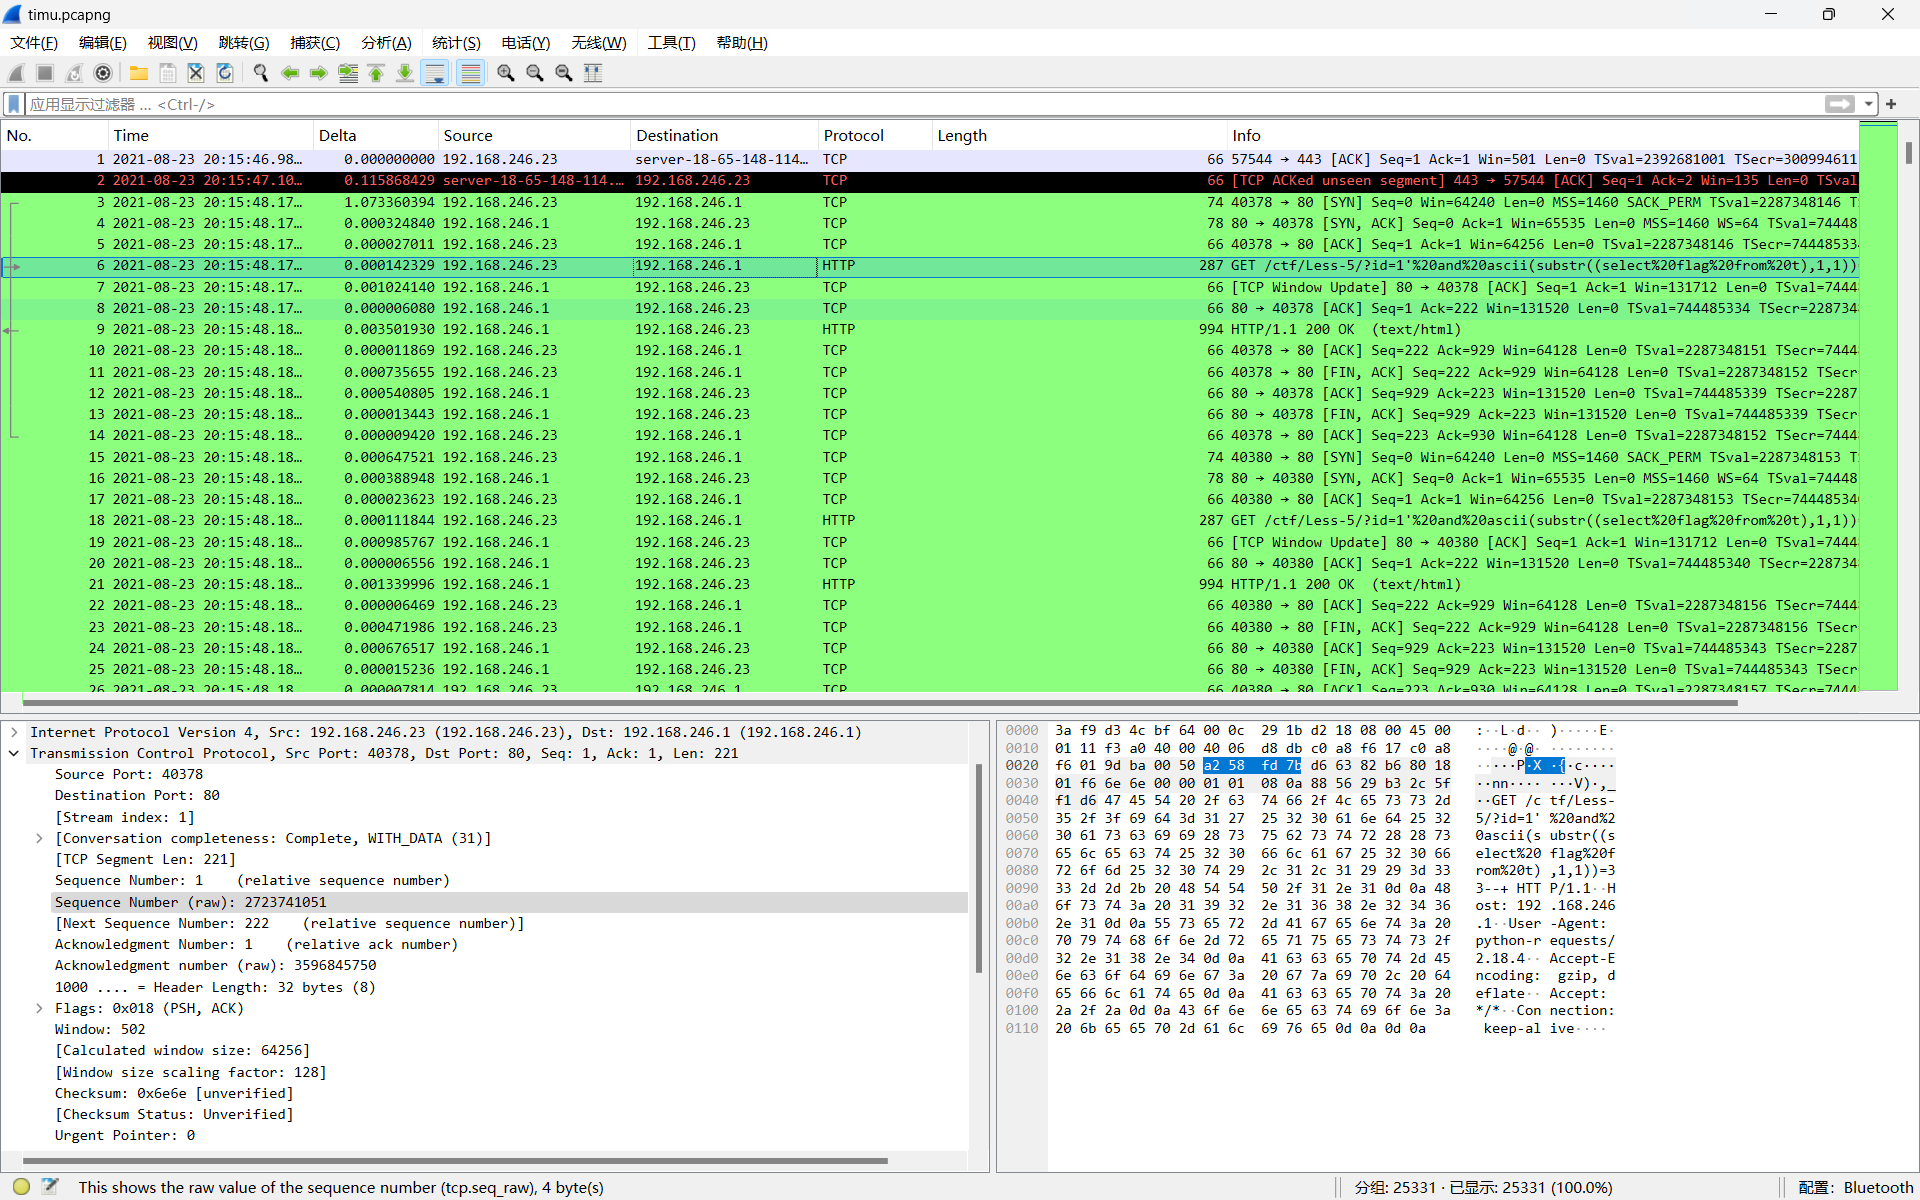Click the resize columns icon
1920x1200 pixels.
(593, 73)
